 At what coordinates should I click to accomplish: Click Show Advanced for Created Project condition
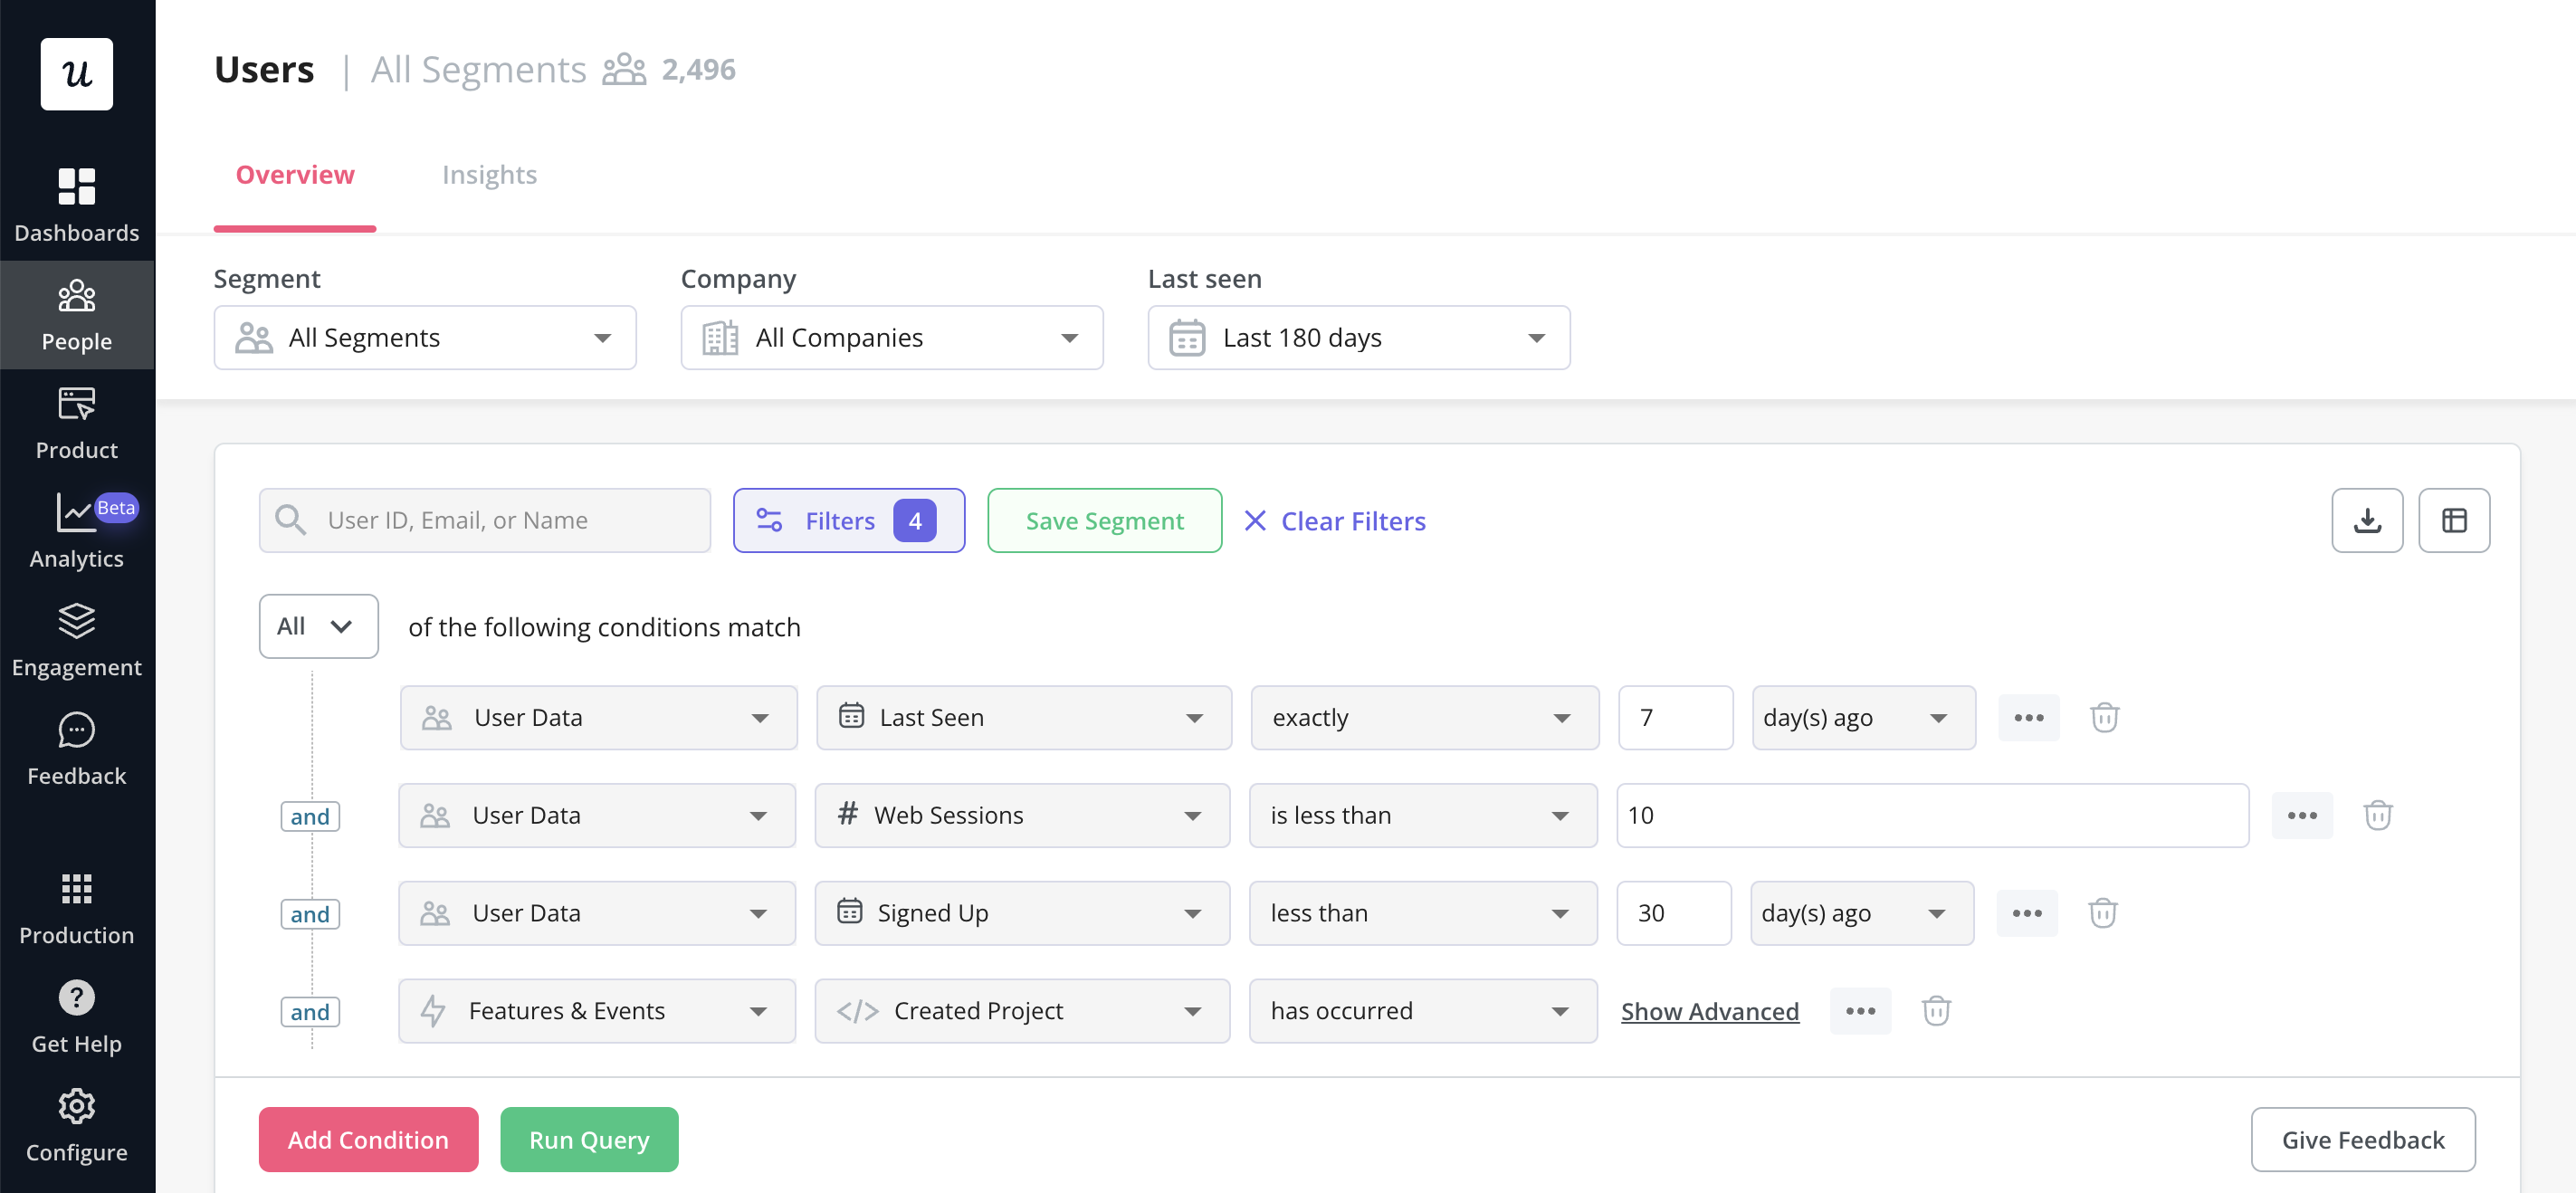(1709, 1010)
